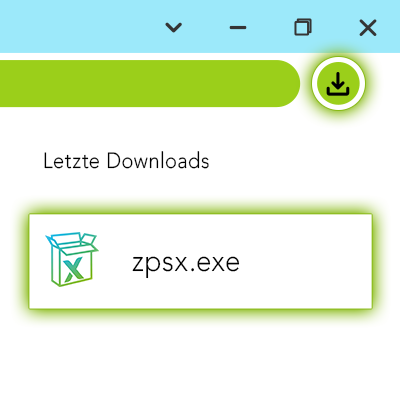Click the zpsx.exe installer box icon
Screen dimensions: 400x400
tap(72, 259)
